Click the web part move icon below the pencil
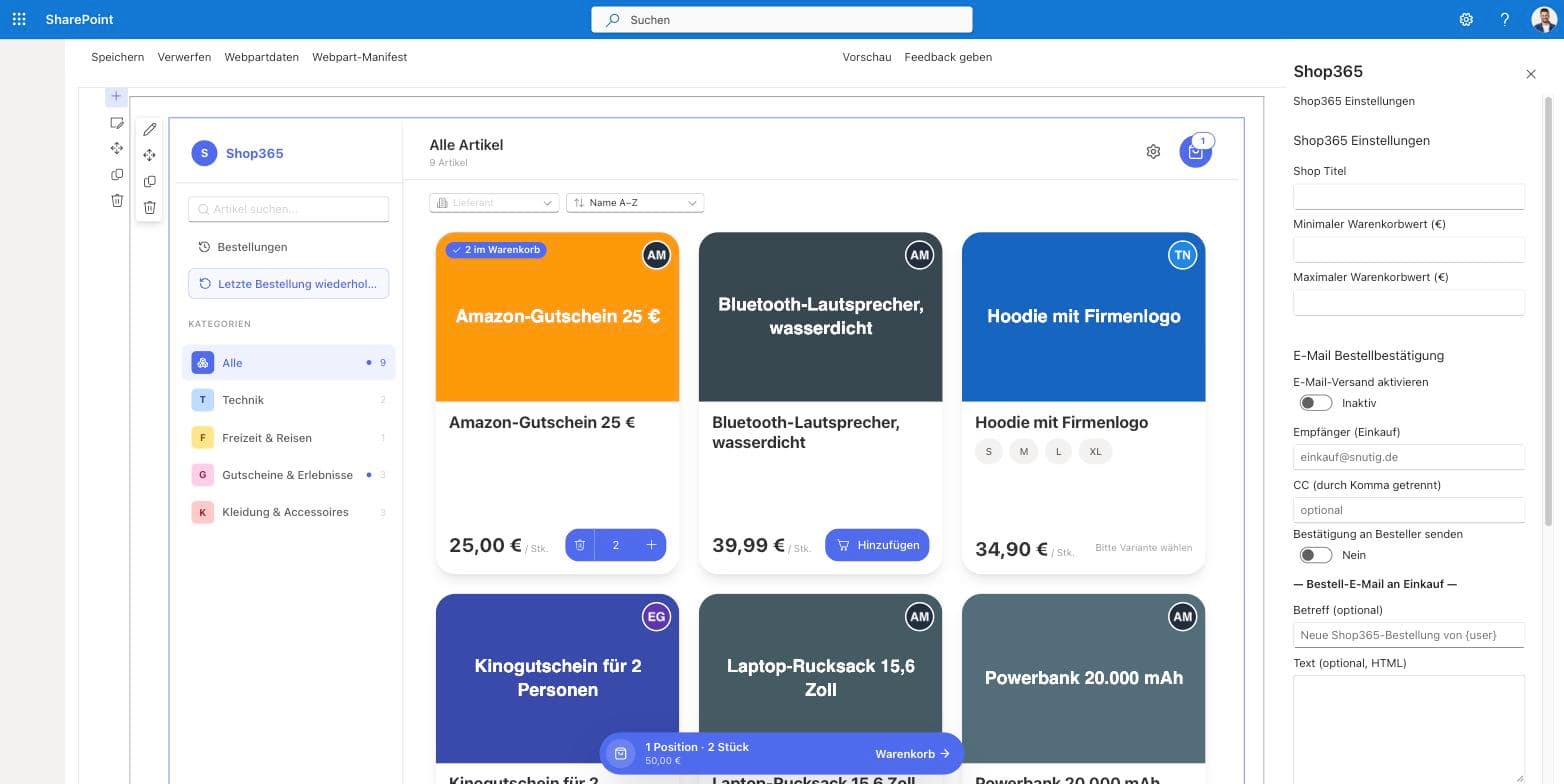 point(150,155)
